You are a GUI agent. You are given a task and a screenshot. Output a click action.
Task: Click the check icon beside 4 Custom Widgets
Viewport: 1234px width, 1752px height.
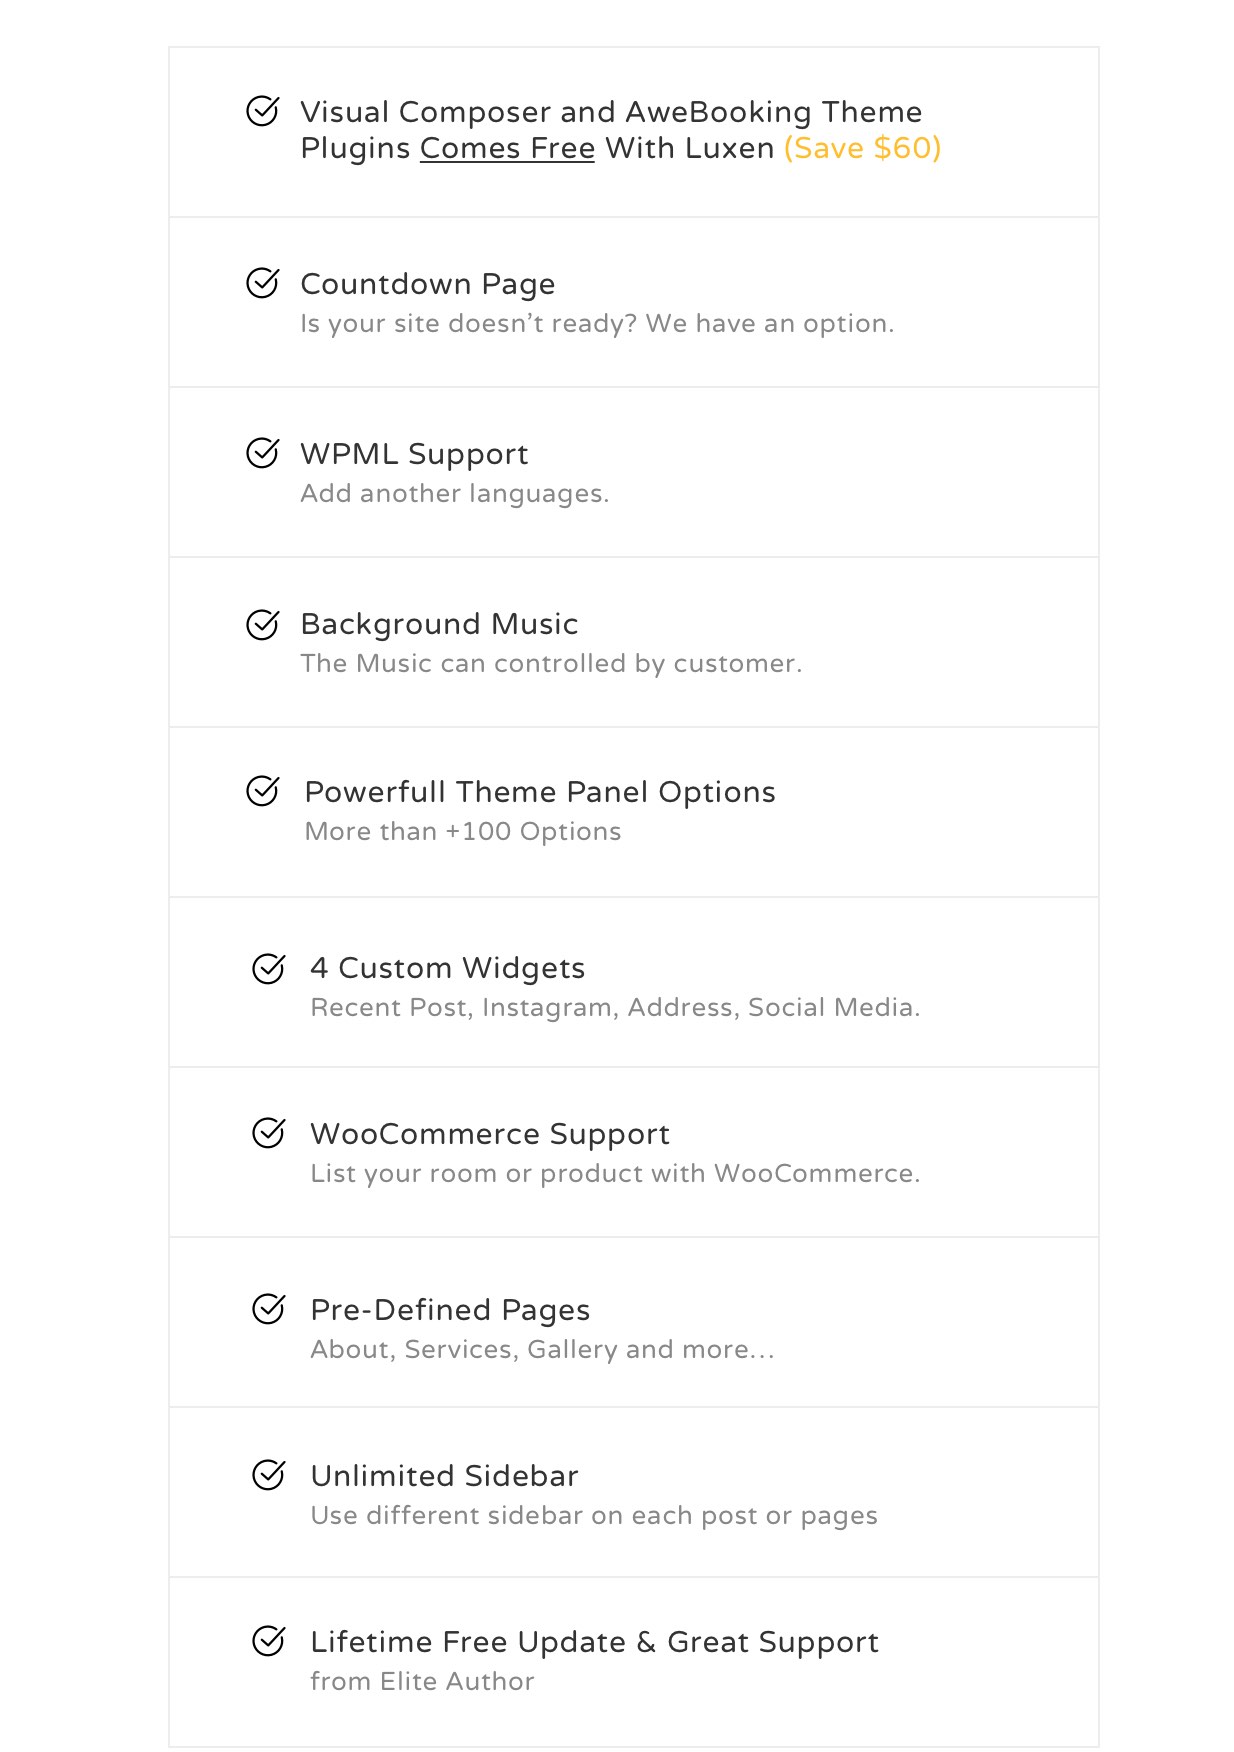(x=269, y=968)
